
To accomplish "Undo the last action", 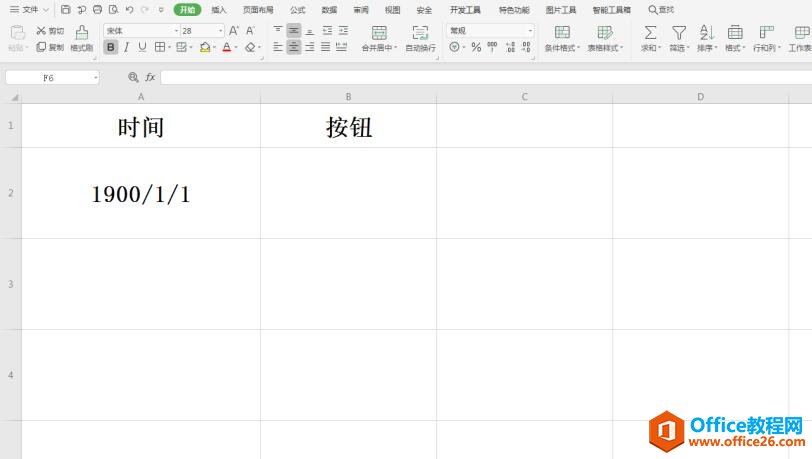I will [129, 9].
